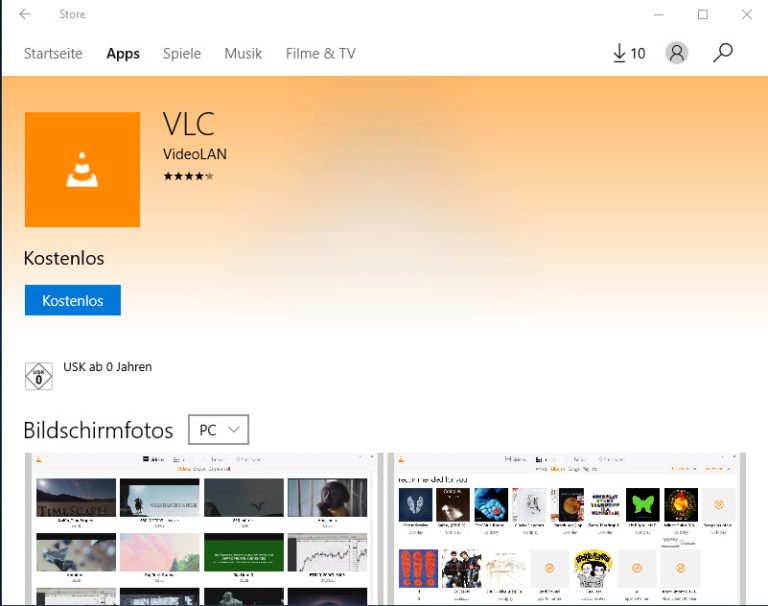Open the first screenshot showing video library
Viewport: 768px width, 606px height.
point(204,529)
